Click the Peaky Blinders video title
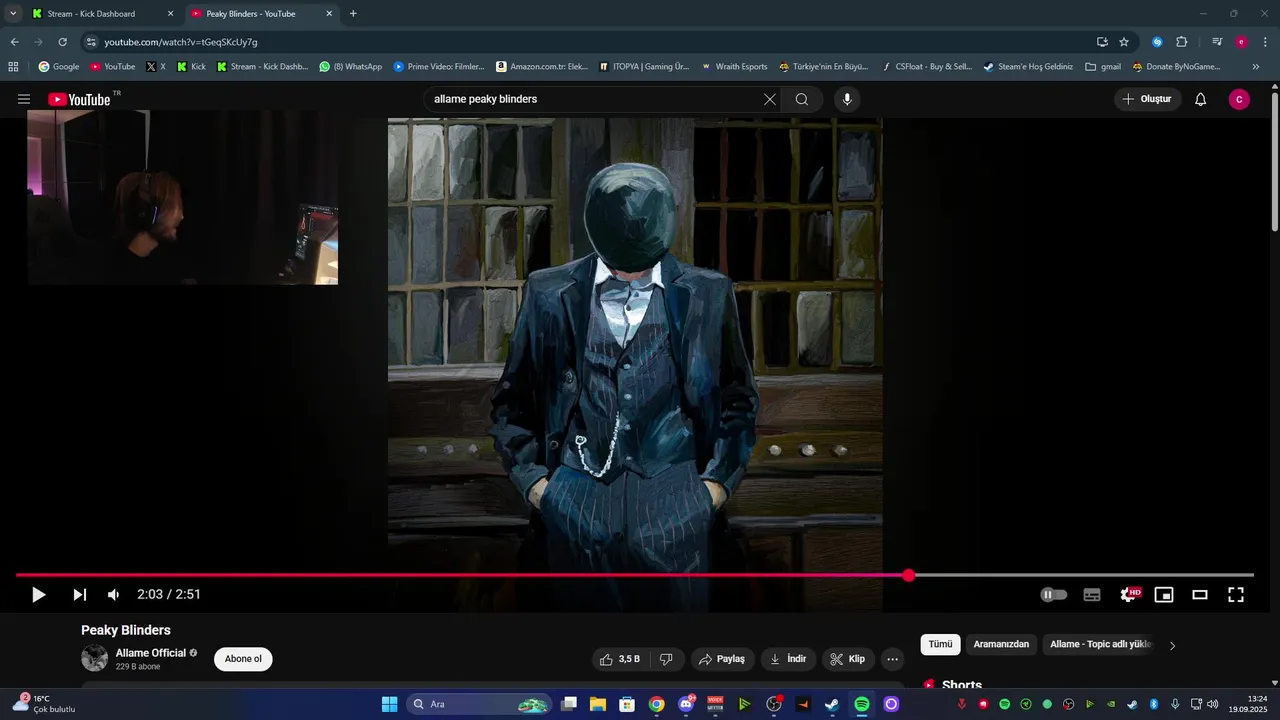1280x720 pixels. (126, 630)
